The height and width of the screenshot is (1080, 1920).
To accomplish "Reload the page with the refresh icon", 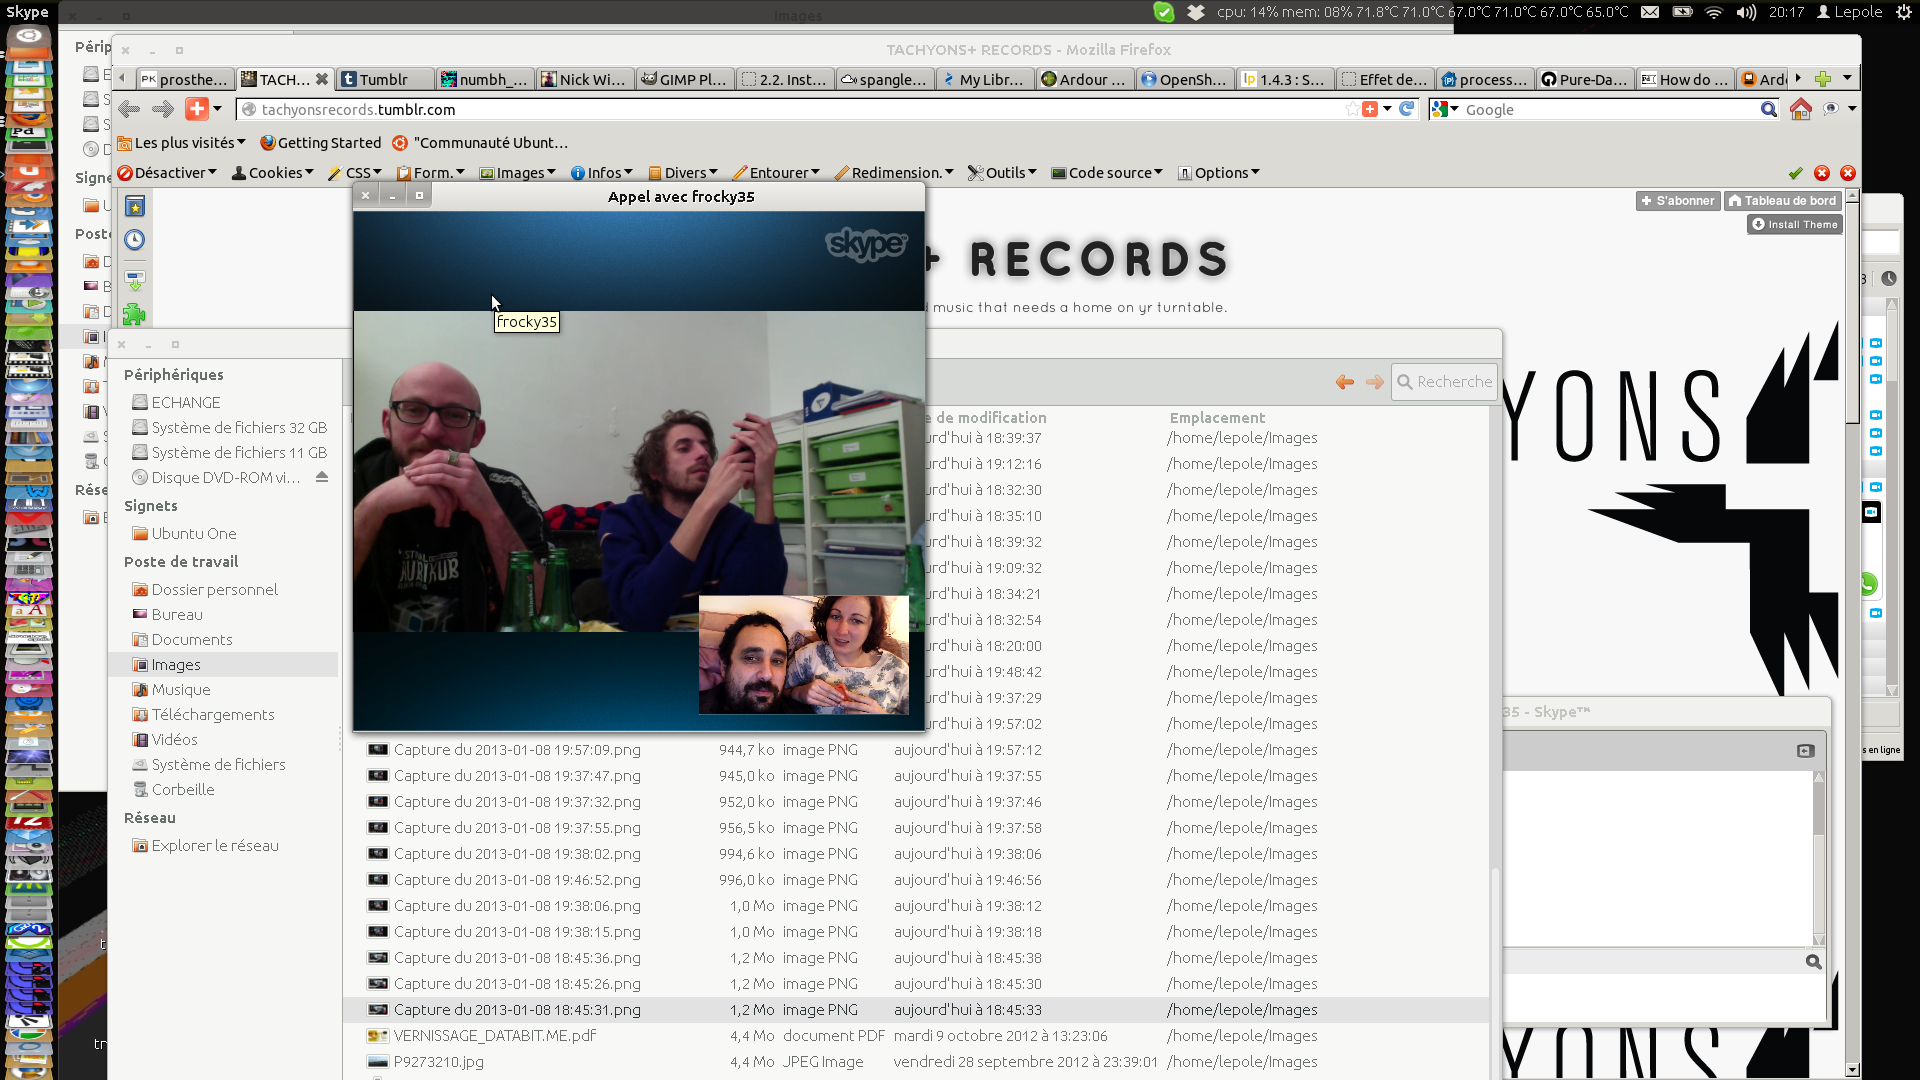I will point(1407,109).
